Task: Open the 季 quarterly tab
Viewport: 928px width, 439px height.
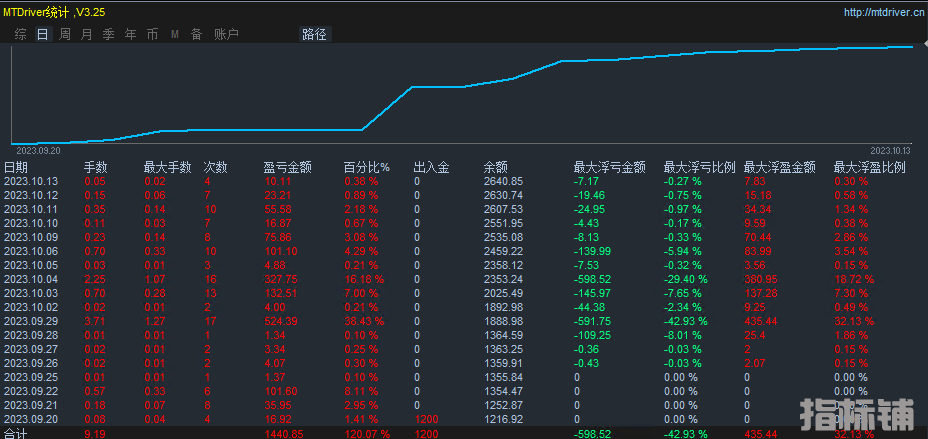Action: click(108, 34)
